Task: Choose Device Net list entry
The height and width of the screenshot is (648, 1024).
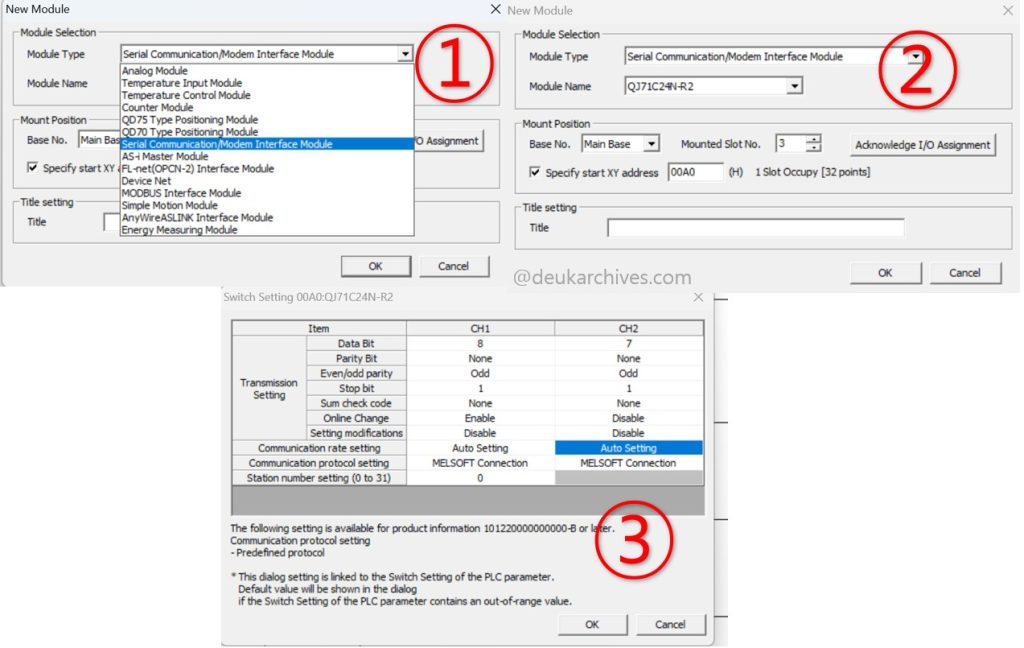Action: [x=267, y=181]
